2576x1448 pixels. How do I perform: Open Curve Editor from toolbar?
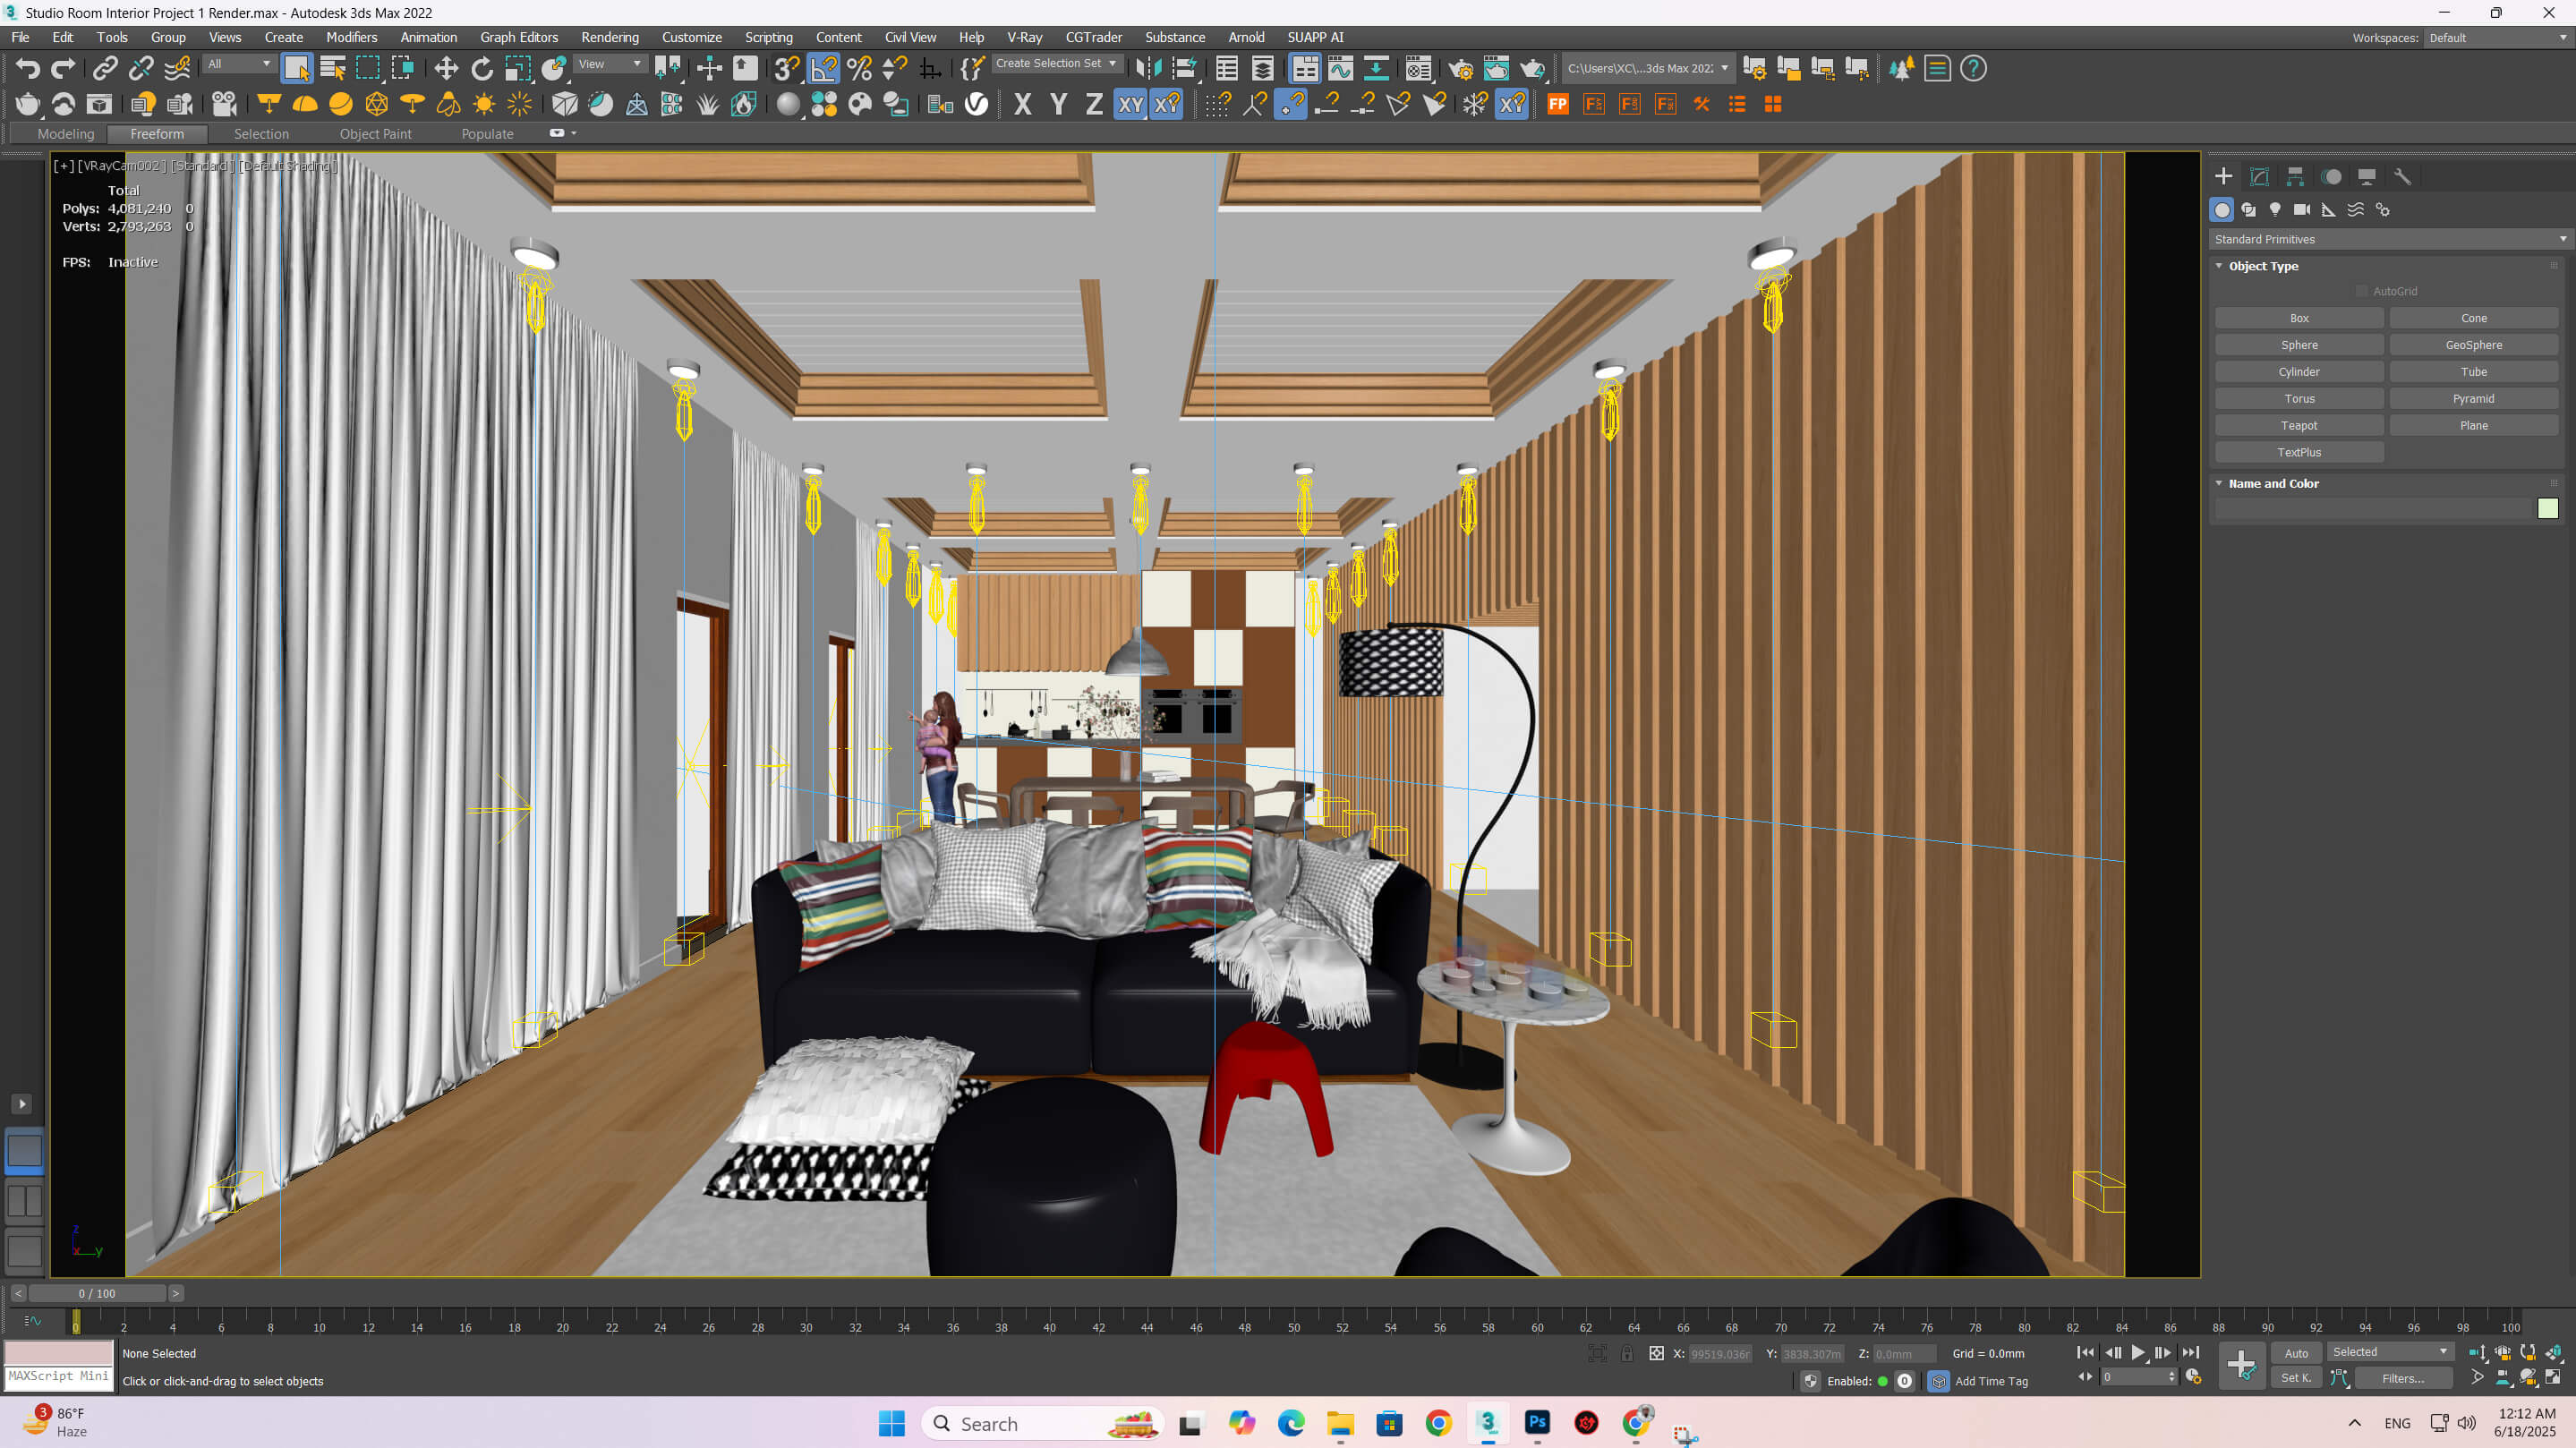1341,69
